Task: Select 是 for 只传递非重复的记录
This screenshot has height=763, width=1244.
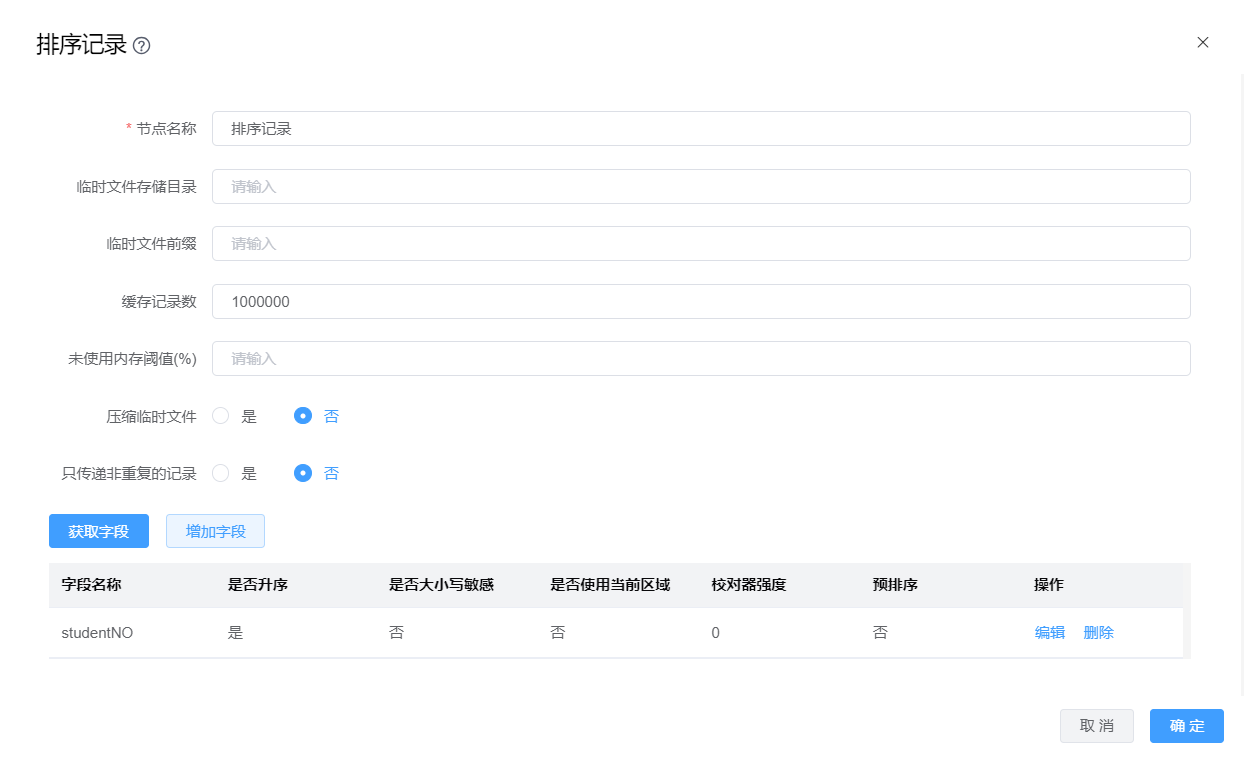Action: click(x=221, y=473)
